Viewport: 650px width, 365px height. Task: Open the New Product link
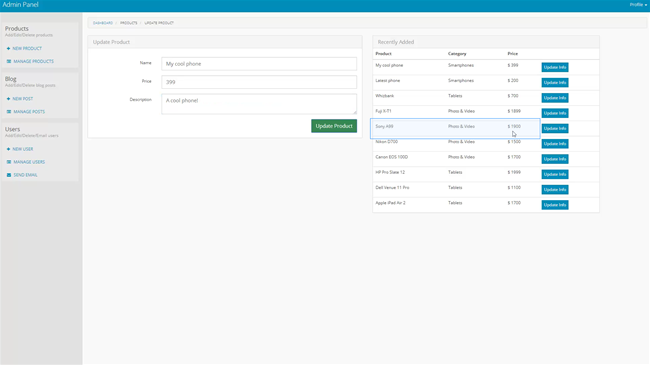(27, 49)
